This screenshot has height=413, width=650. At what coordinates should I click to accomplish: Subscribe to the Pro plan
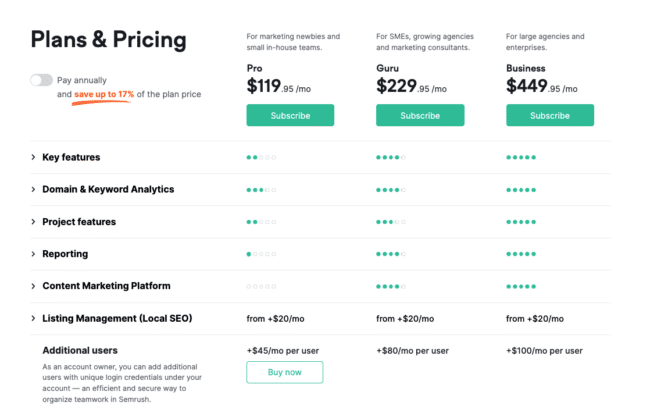coord(290,115)
